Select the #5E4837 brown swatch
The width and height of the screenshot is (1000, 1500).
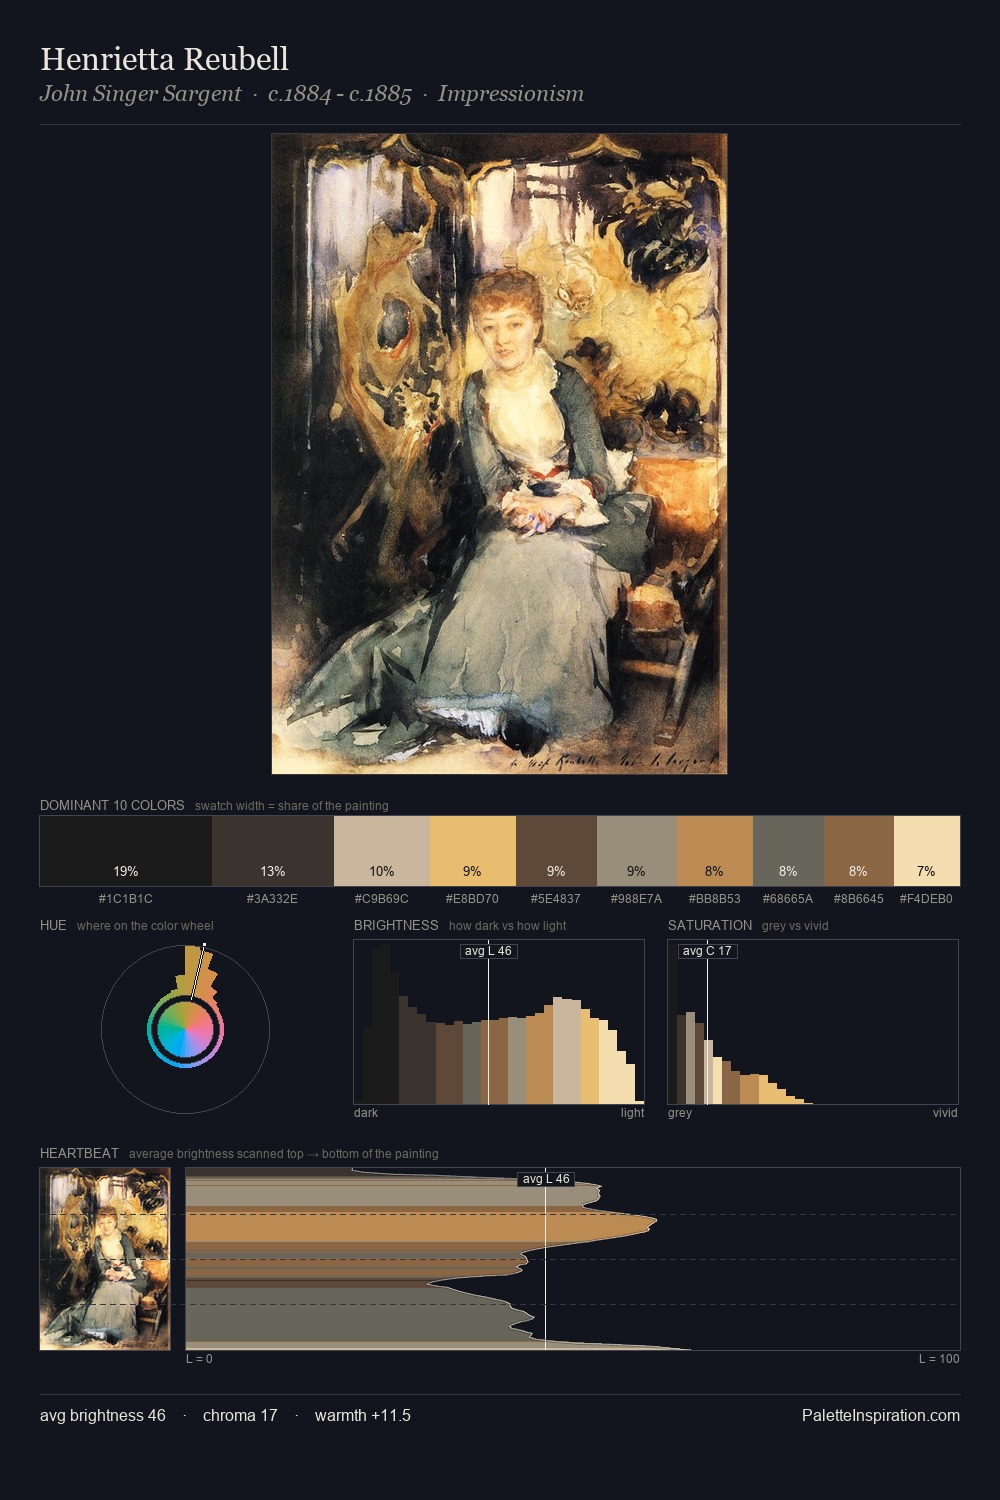coord(556,851)
